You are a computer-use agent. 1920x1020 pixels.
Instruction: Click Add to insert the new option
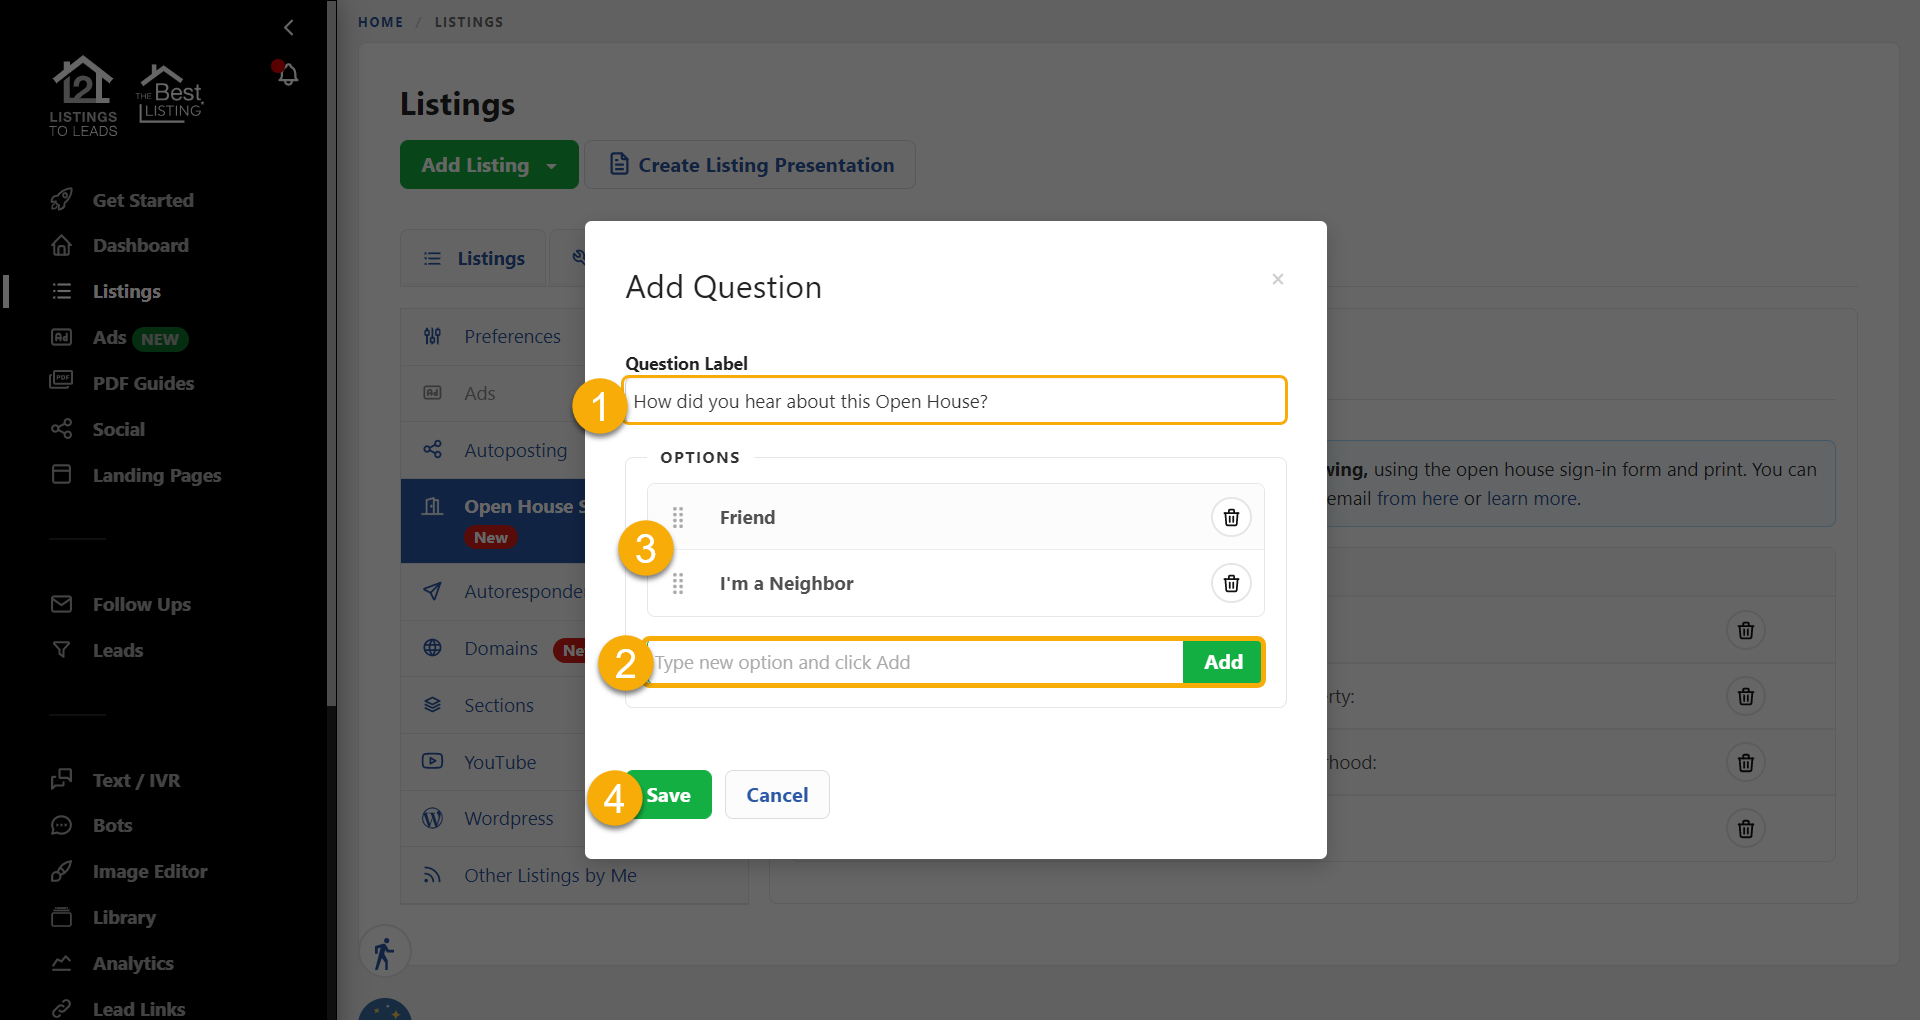pos(1223,662)
